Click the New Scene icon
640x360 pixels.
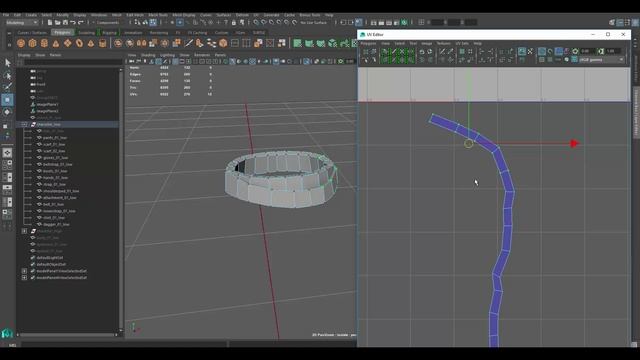[x=49, y=22]
